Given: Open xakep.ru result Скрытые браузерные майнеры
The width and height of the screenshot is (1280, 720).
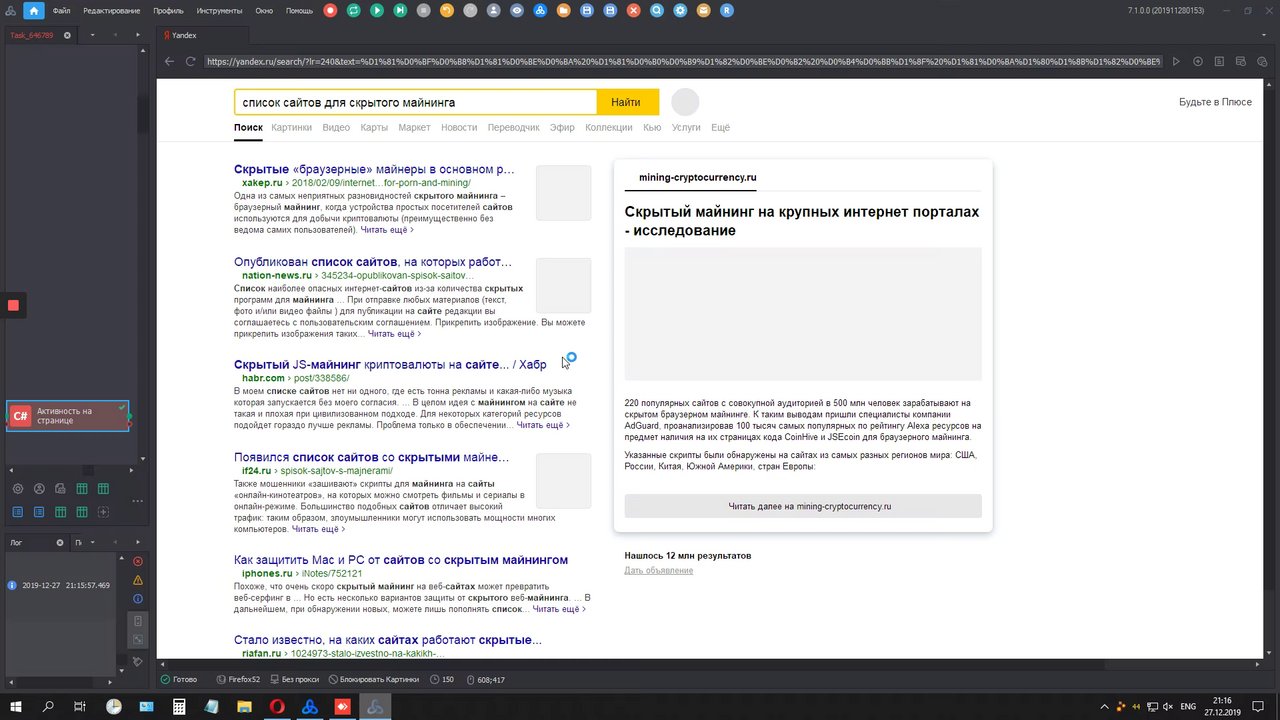Looking at the screenshot, I should [x=374, y=169].
